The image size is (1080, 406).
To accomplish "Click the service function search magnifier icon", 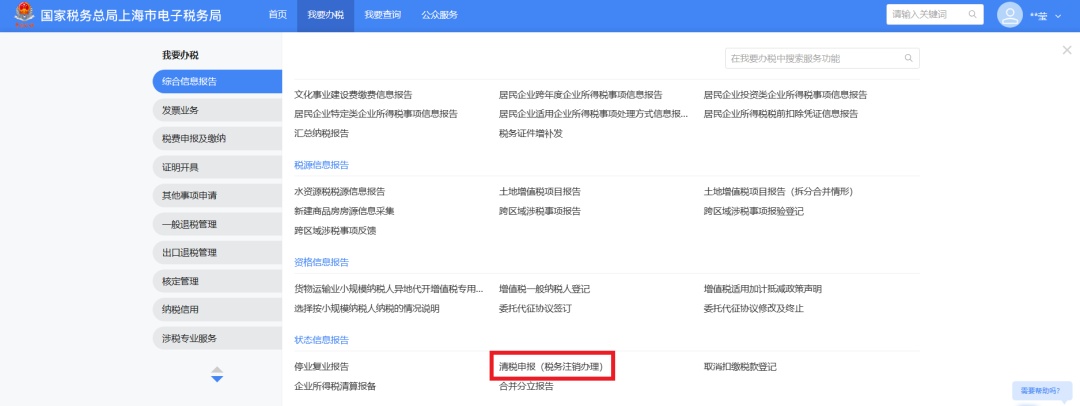I will pos(908,59).
